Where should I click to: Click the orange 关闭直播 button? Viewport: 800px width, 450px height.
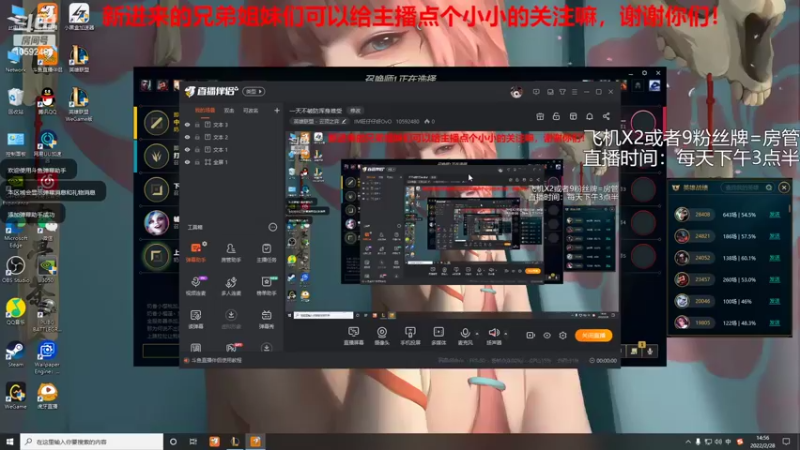(593, 335)
